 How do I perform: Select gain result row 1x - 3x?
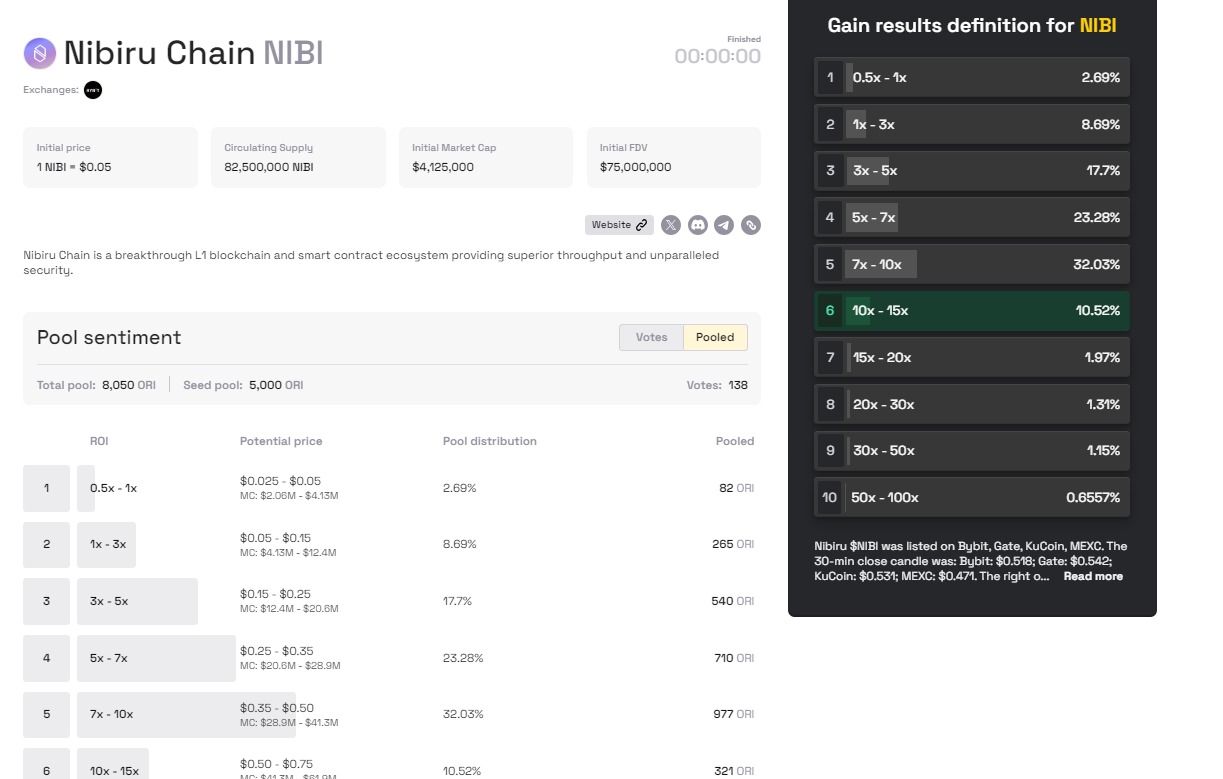[x=972, y=124]
